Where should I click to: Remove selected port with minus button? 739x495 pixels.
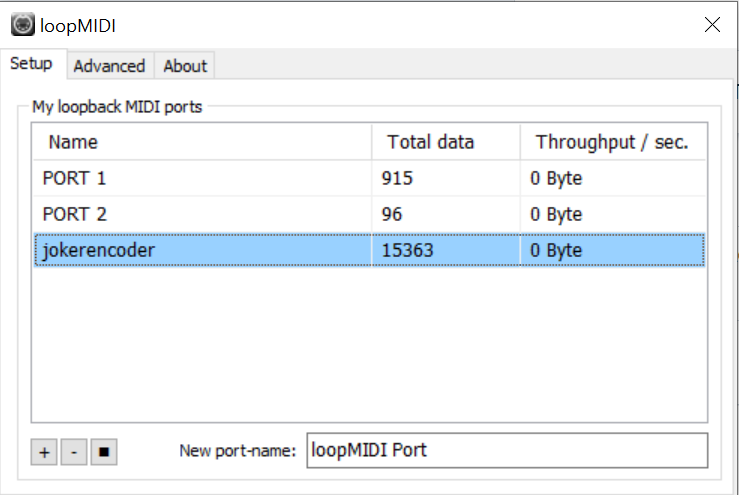point(74,452)
